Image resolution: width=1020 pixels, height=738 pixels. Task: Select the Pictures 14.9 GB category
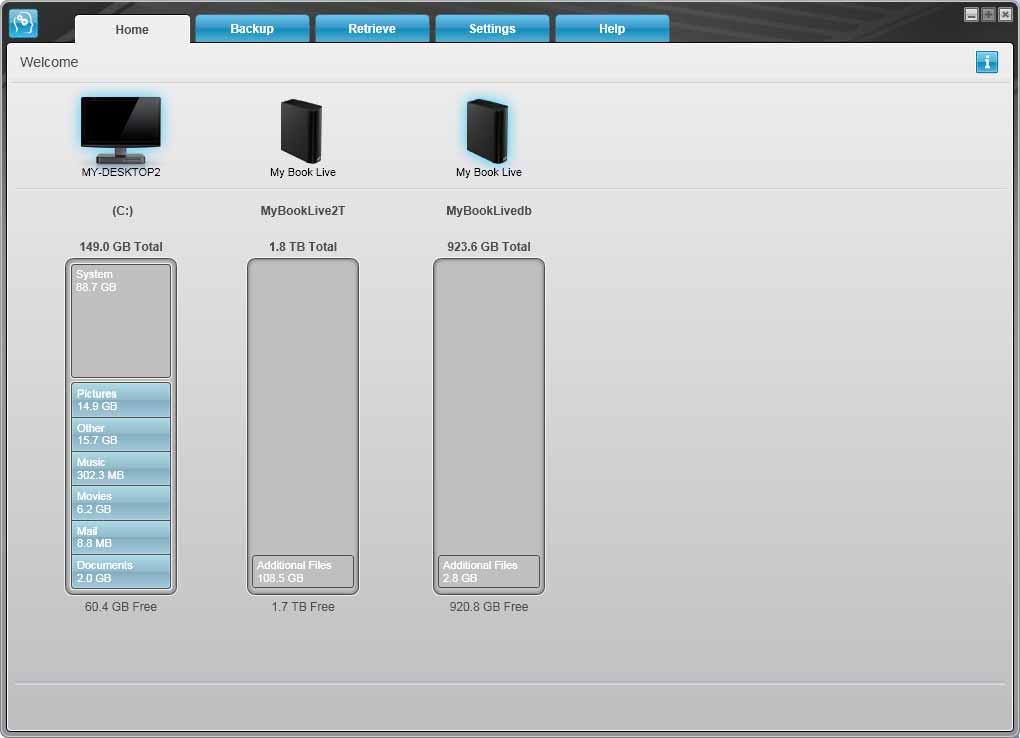[121, 400]
